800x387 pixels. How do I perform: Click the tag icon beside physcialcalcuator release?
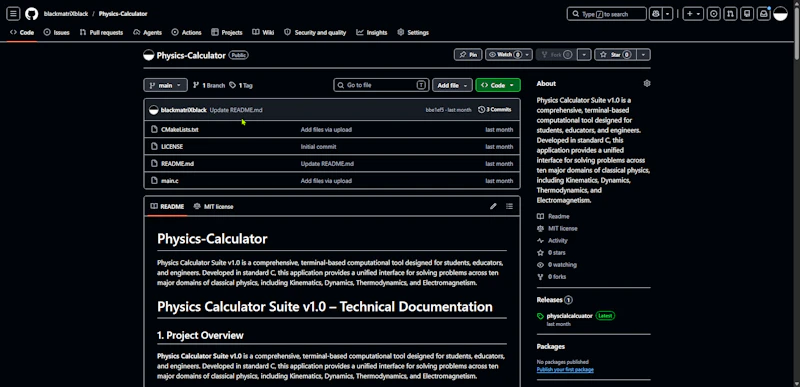point(540,316)
